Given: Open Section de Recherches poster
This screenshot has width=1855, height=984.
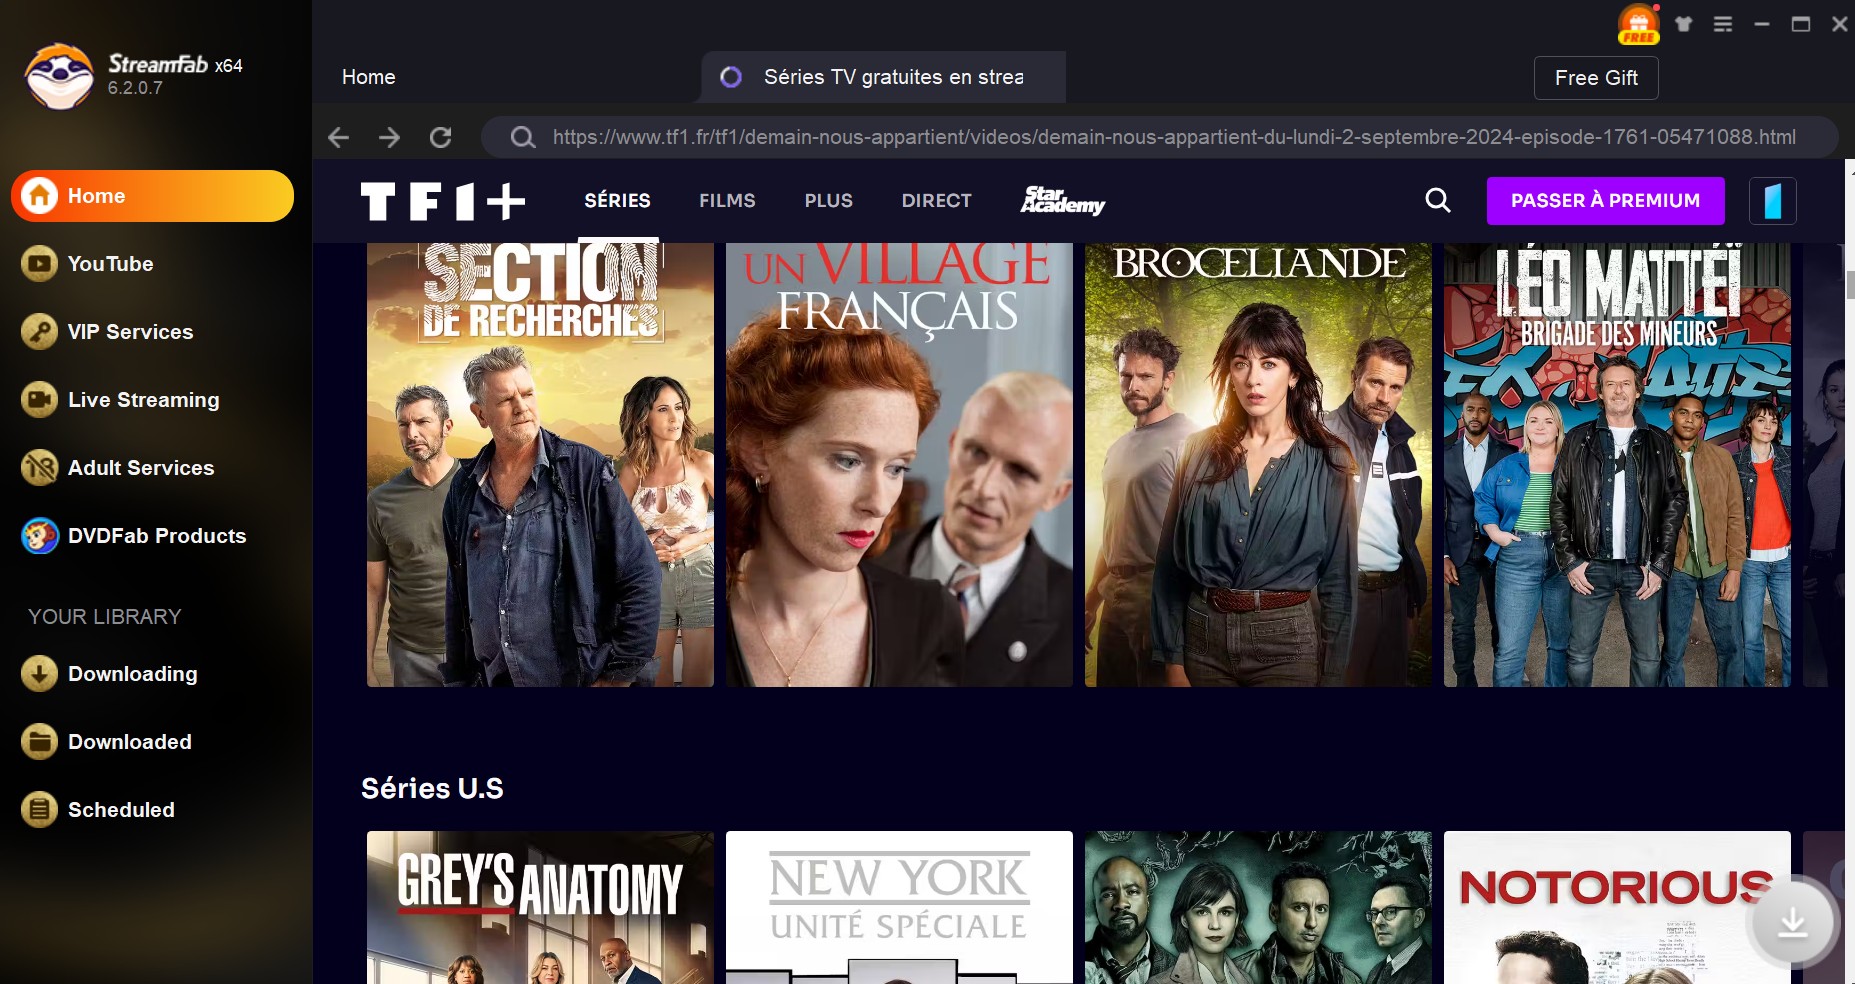Looking at the screenshot, I should [540, 464].
